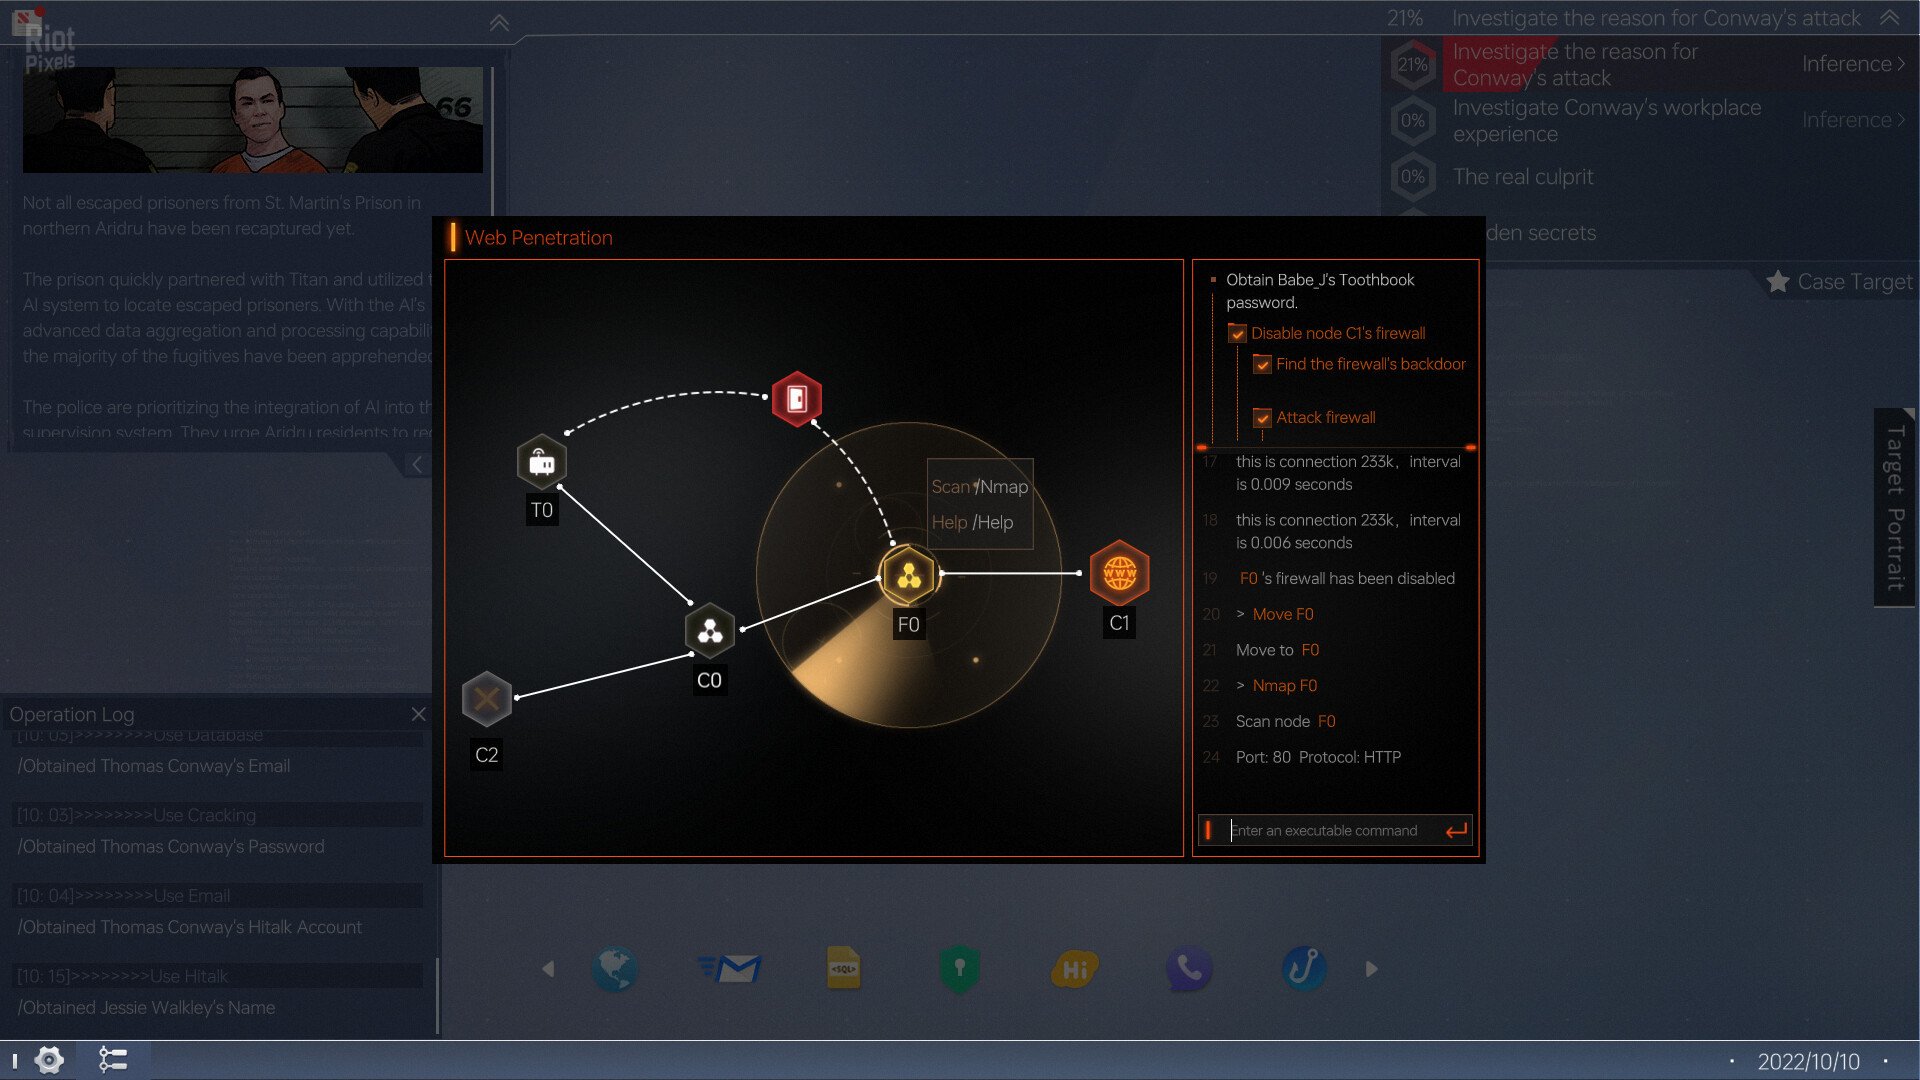
Task: Toggle the Attack firewall checkbox
Action: click(1262, 417)
